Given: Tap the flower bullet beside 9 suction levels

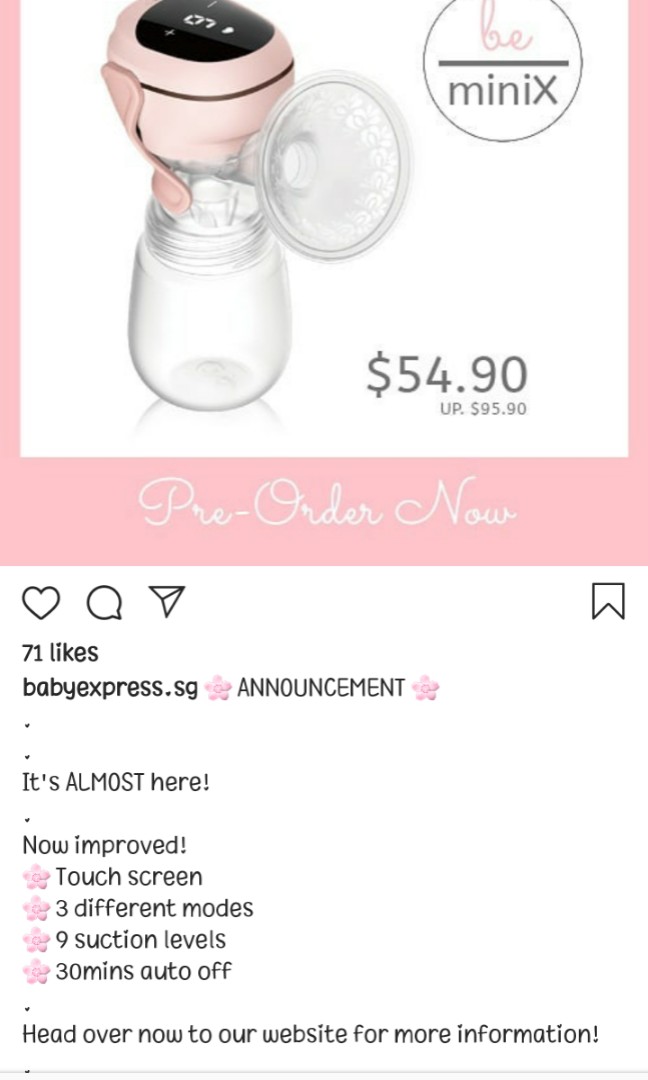Looking at the screenshot, I should 36,941.
